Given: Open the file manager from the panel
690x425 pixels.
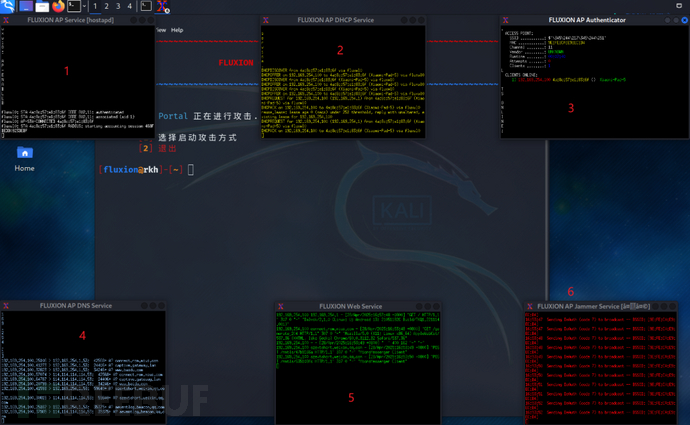Looking at the screenshot, I should (x=42, y=6).
